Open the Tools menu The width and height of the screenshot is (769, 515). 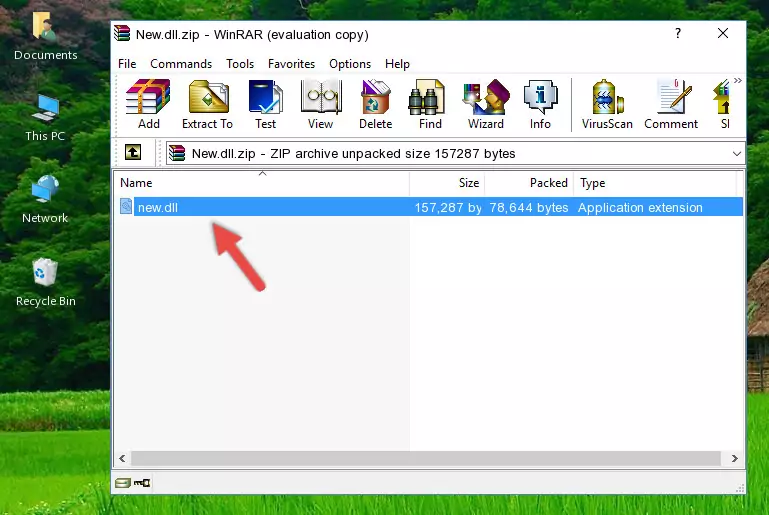pyautogui.click(x=240, y=64)
